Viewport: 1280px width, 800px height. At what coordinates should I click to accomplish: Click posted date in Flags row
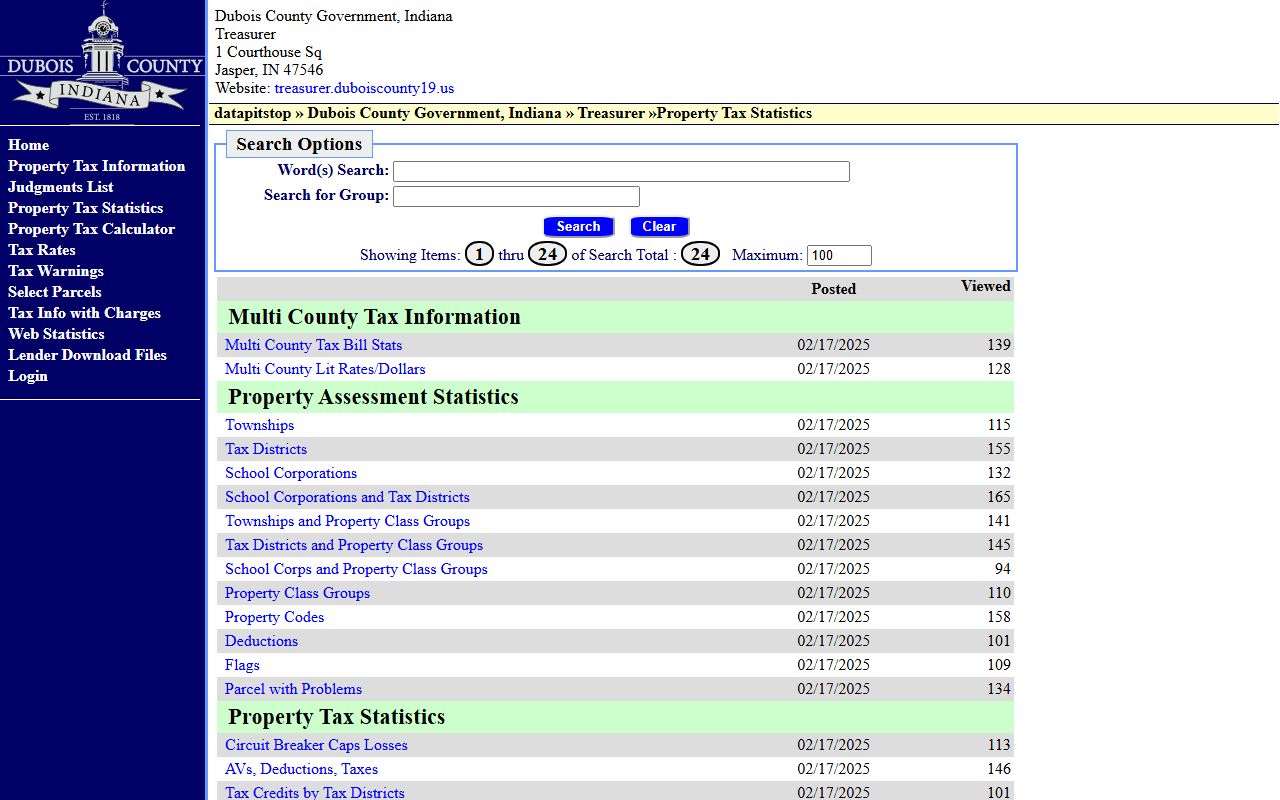point(833,665)
